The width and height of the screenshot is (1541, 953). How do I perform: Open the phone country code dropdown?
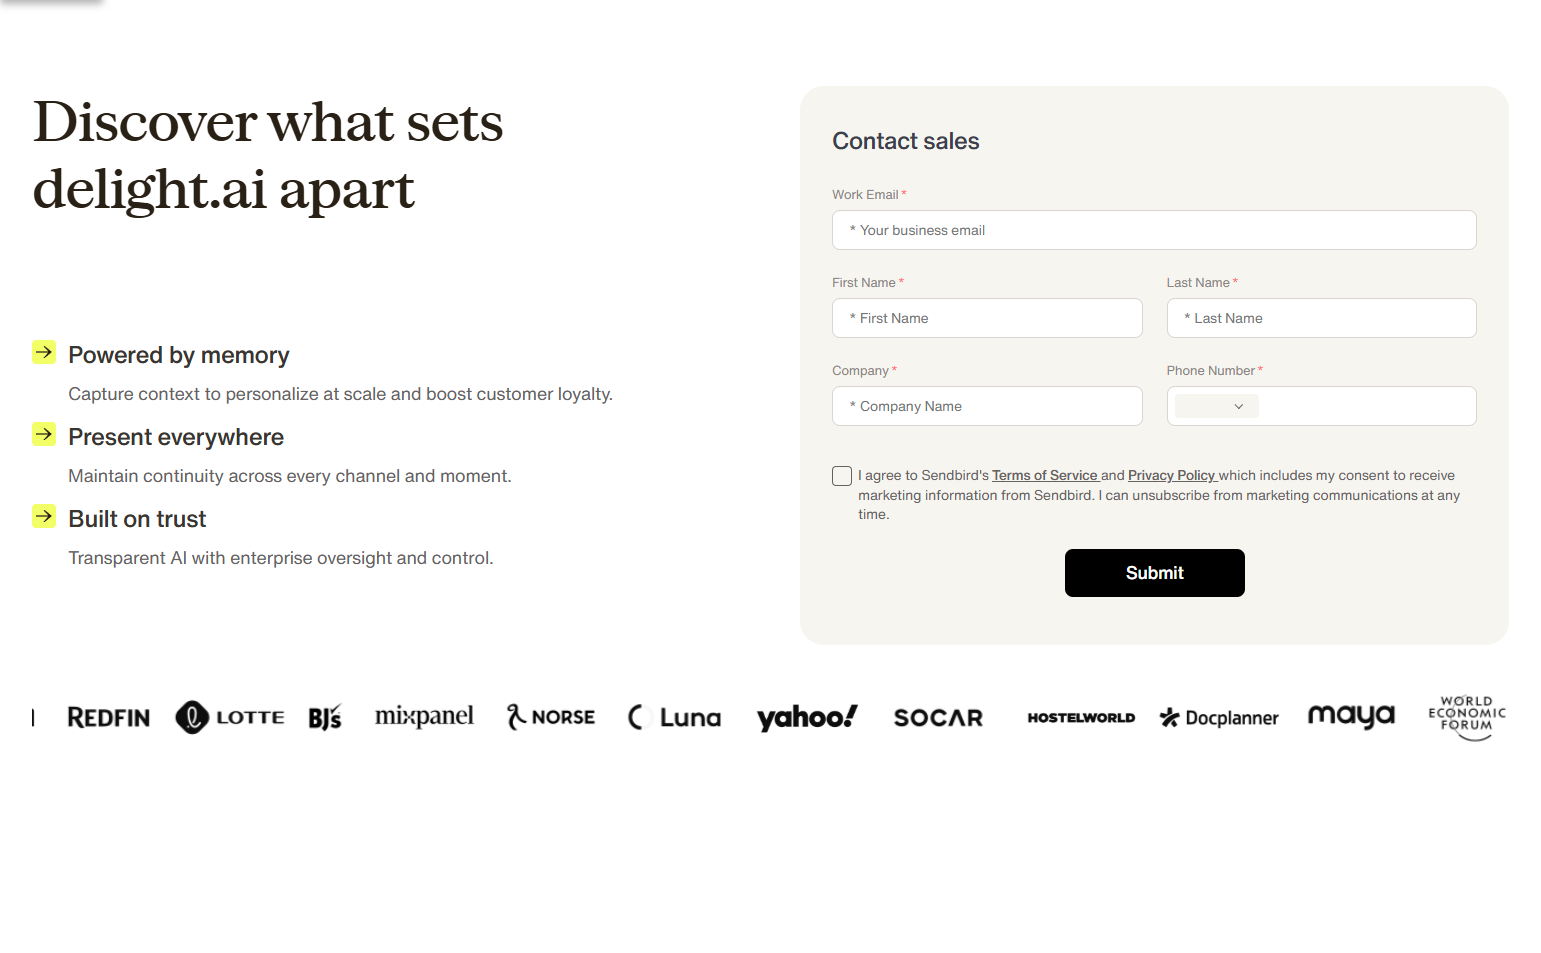(x=1217, y=406)
